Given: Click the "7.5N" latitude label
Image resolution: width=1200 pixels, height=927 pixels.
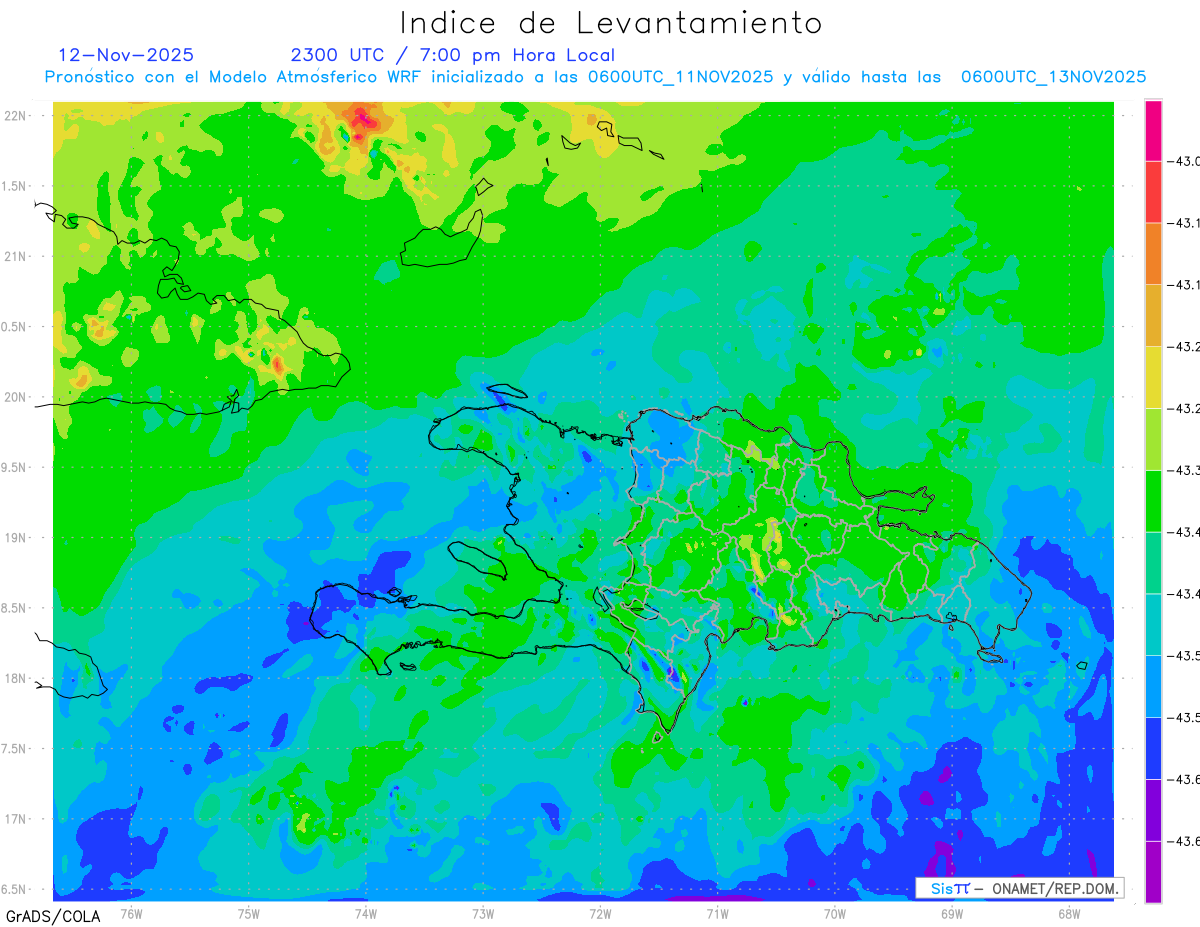Looking at the screenshot, I should click(14, 749).
